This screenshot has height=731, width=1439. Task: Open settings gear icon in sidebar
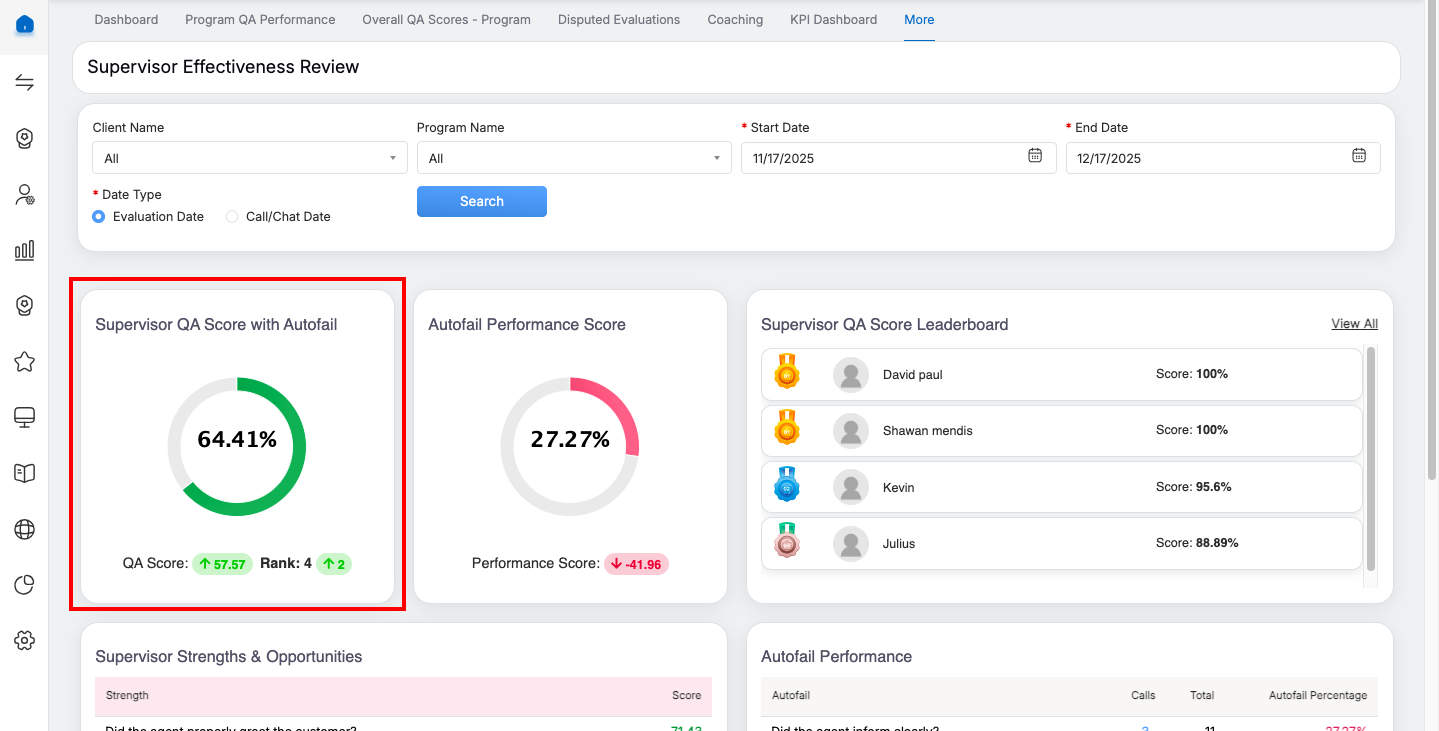pos(25,641)
